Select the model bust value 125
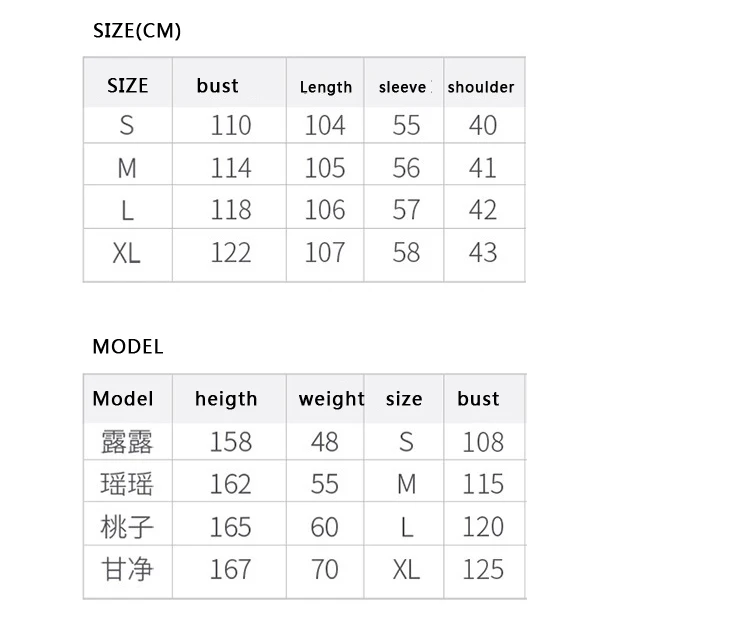Viewport: 750px width, 635px height. [x=483, y=569]
